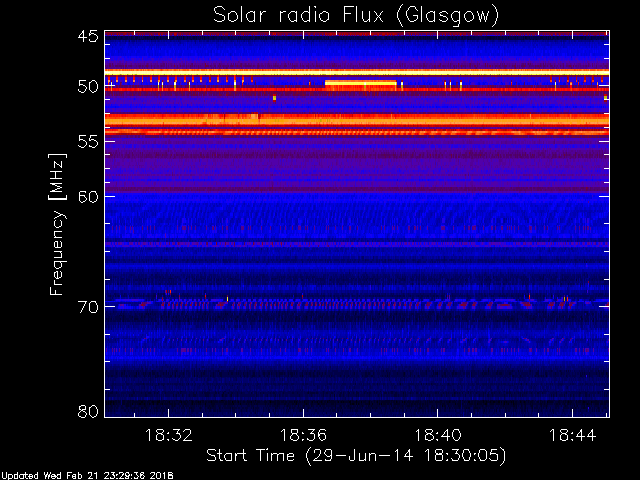Click the 60 frequency tick label
Screen dimensions: 640x480
(x=88, y=197)
